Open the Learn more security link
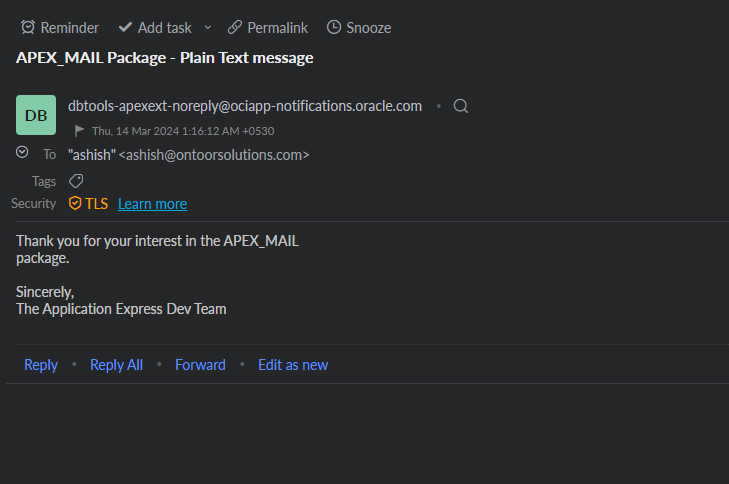 [x=152, y=204]
